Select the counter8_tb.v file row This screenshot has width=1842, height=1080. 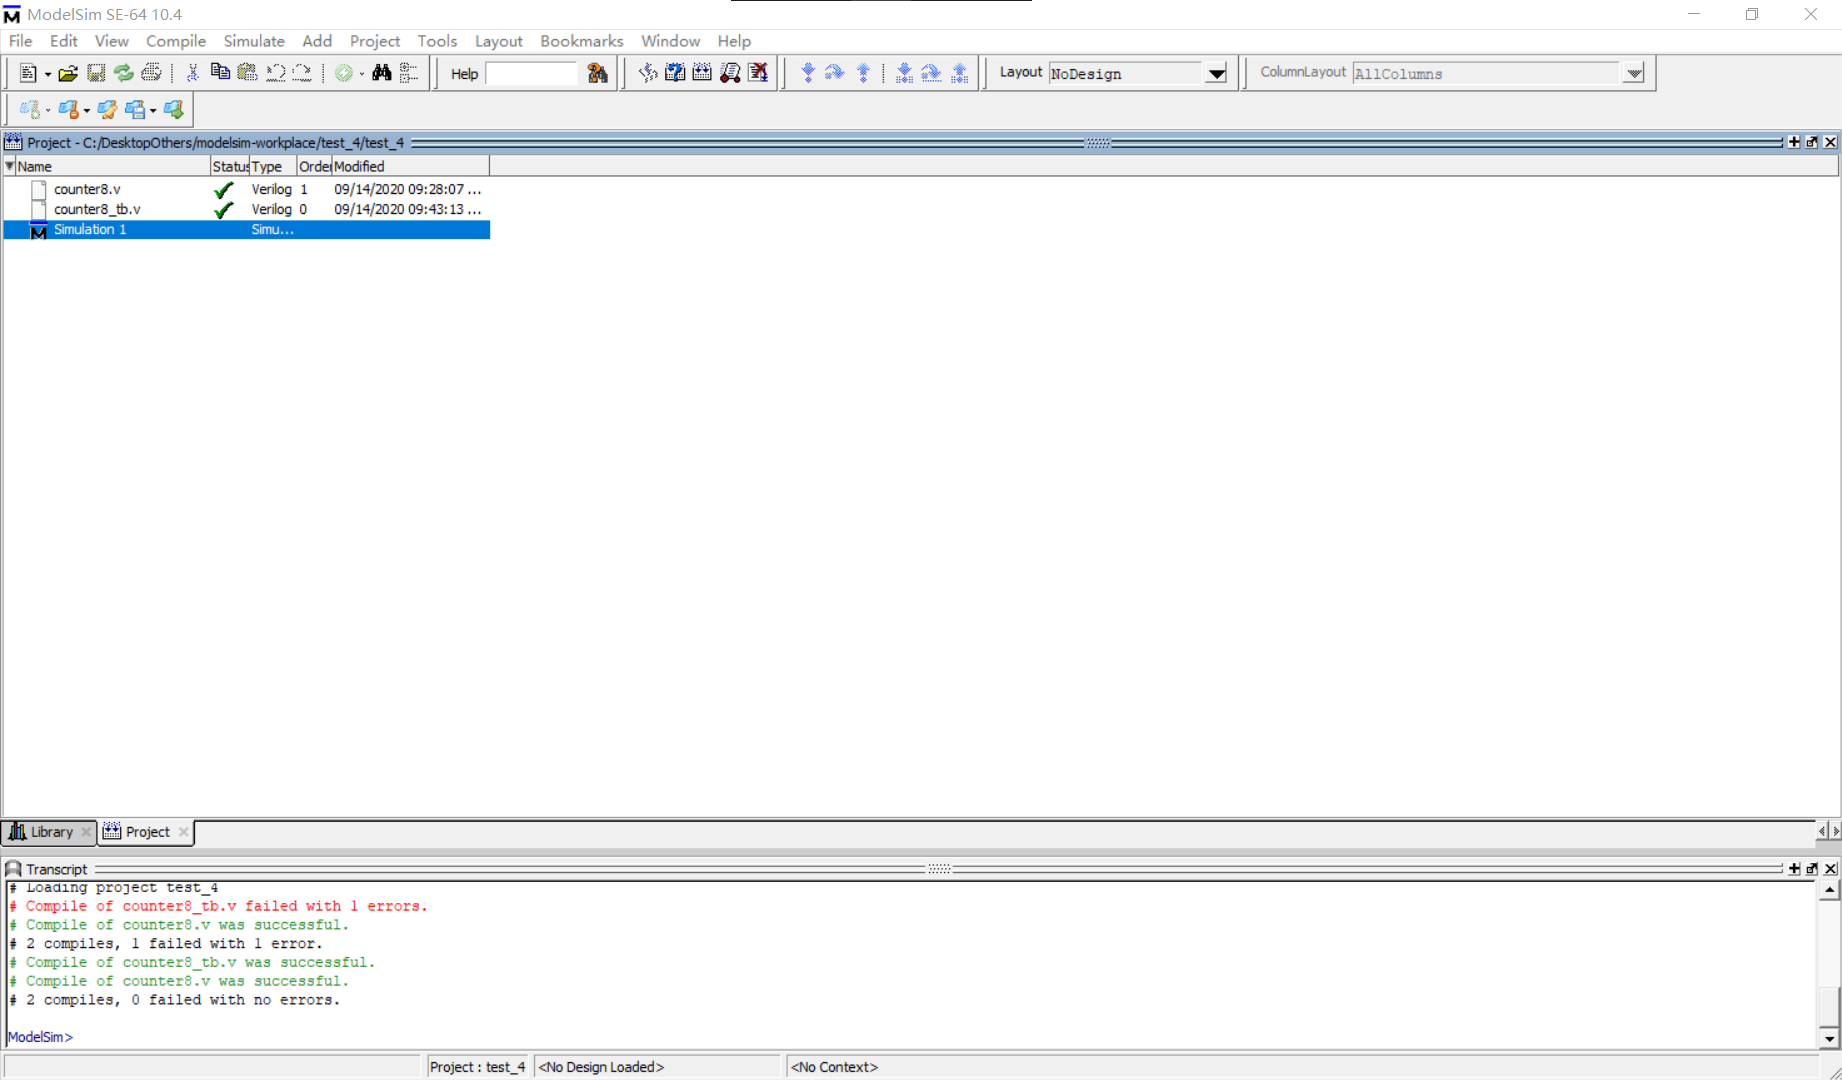click(x=247, y=209)
